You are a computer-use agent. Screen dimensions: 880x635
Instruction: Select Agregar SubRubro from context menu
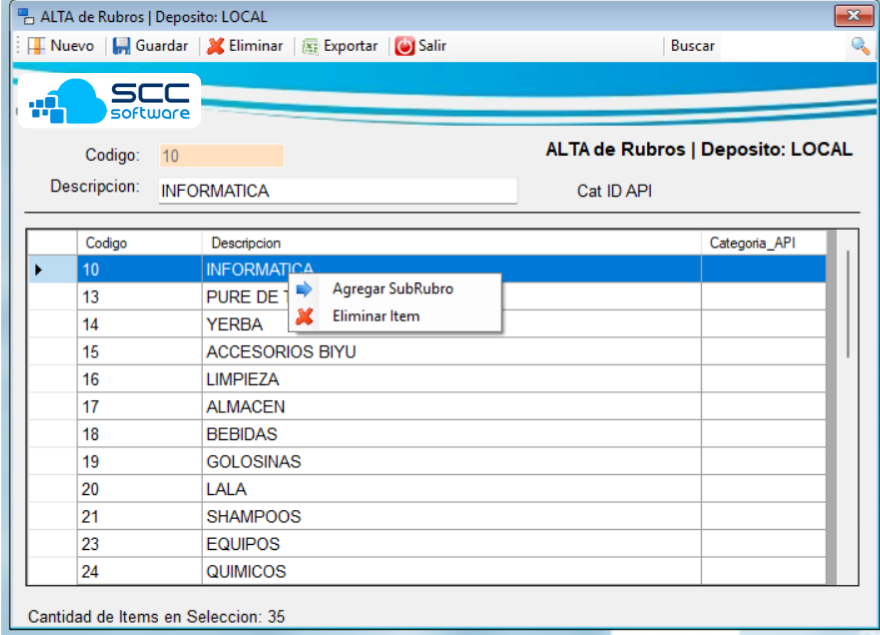pyautogui.click(x=392, y=289)
